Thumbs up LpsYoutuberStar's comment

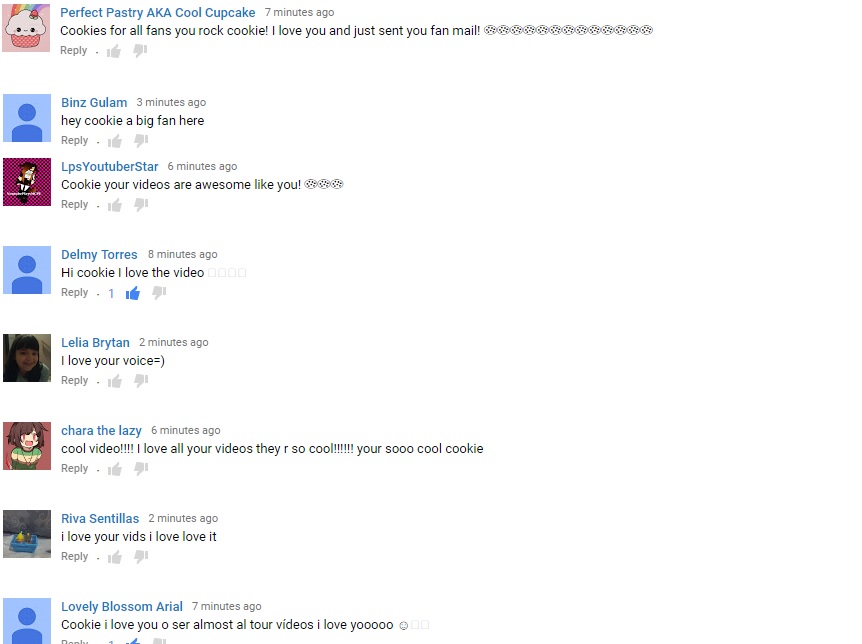click(x=115, y=205)
